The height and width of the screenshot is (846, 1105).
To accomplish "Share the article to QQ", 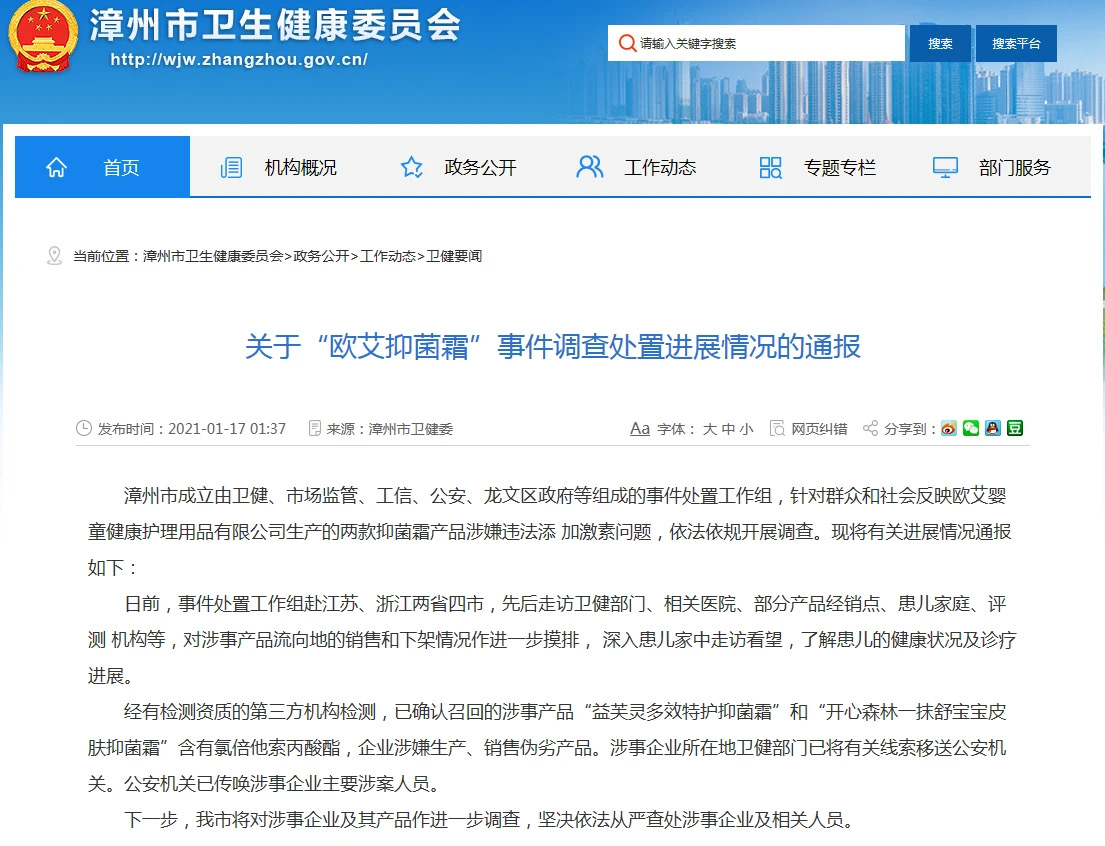I will (992, 428).
